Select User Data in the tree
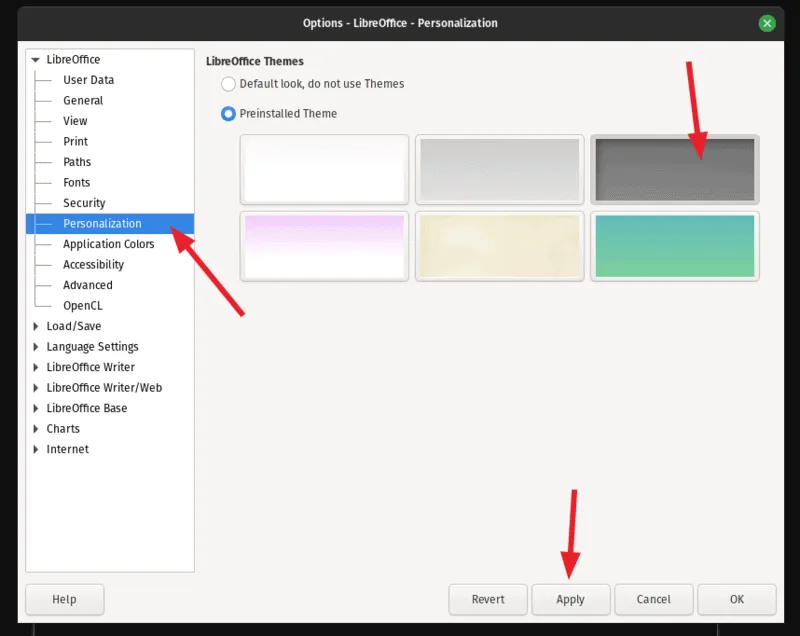Screen dimensions: 800x636 tap(88, 80)
